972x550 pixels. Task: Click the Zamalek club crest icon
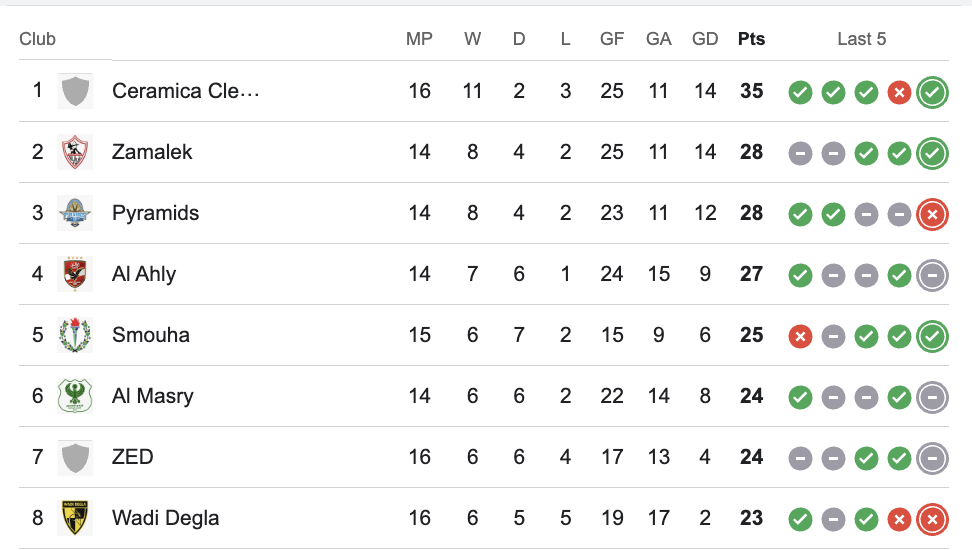point(75,152)
